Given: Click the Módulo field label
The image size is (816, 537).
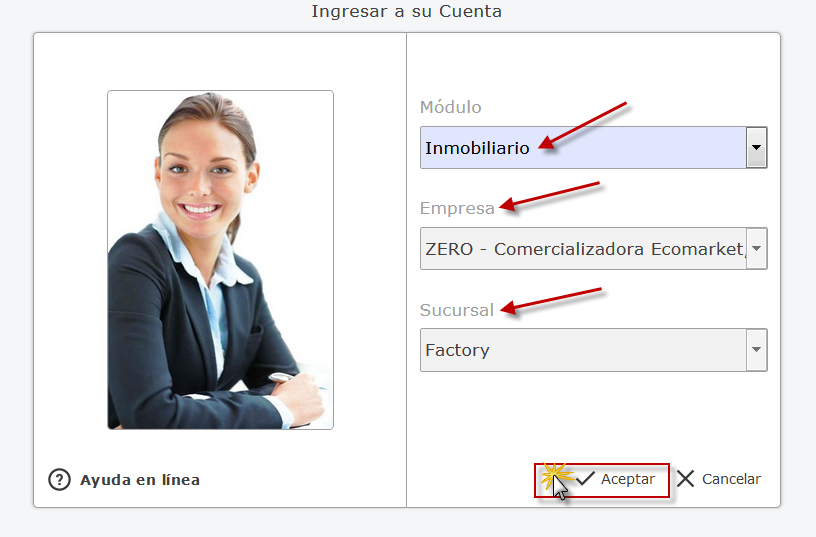Looking at the screenshot, I should [x=451, y=107].
